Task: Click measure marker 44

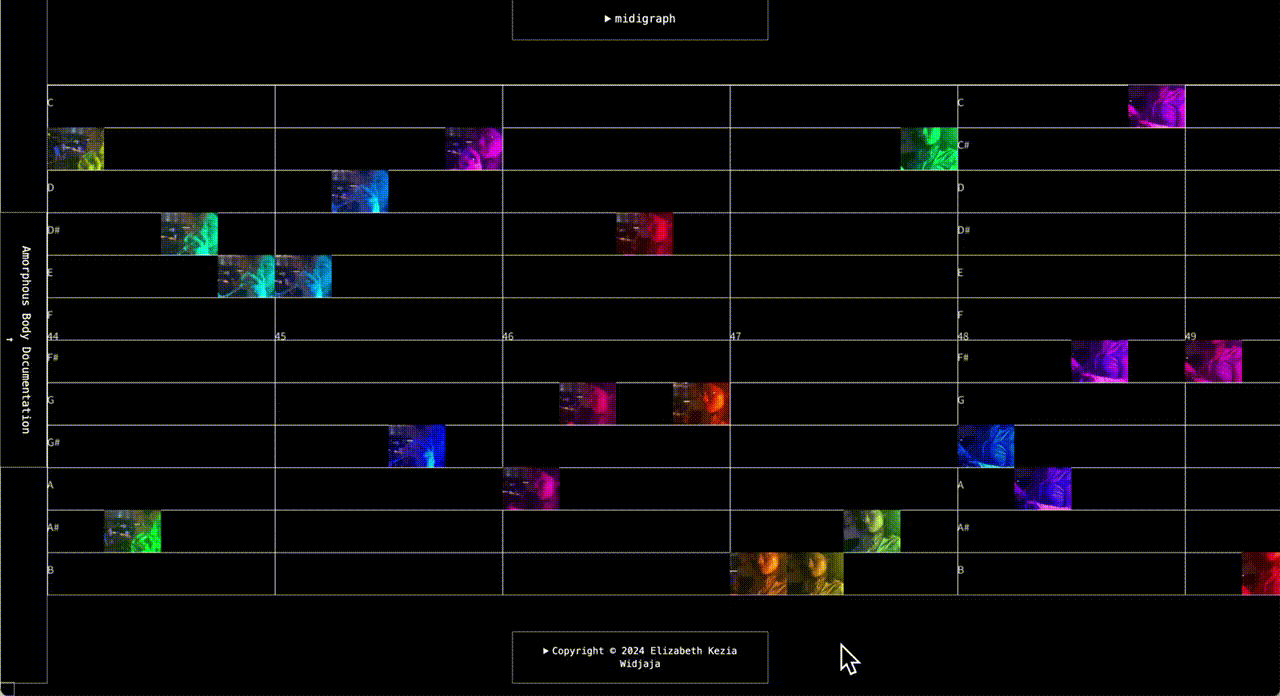Action: click(53, 337)
